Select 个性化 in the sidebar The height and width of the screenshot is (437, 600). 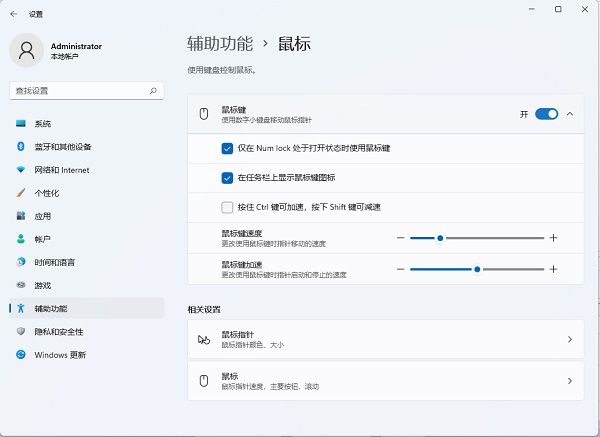(46, 193)
